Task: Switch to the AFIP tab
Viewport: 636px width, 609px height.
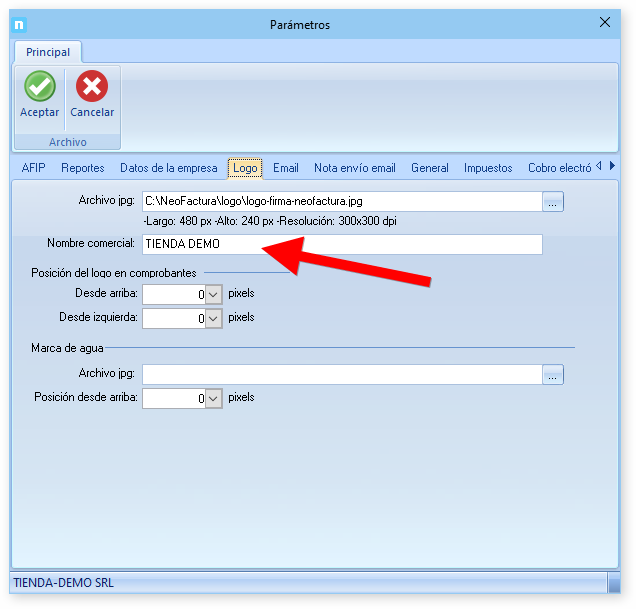Action: (33, 168)
